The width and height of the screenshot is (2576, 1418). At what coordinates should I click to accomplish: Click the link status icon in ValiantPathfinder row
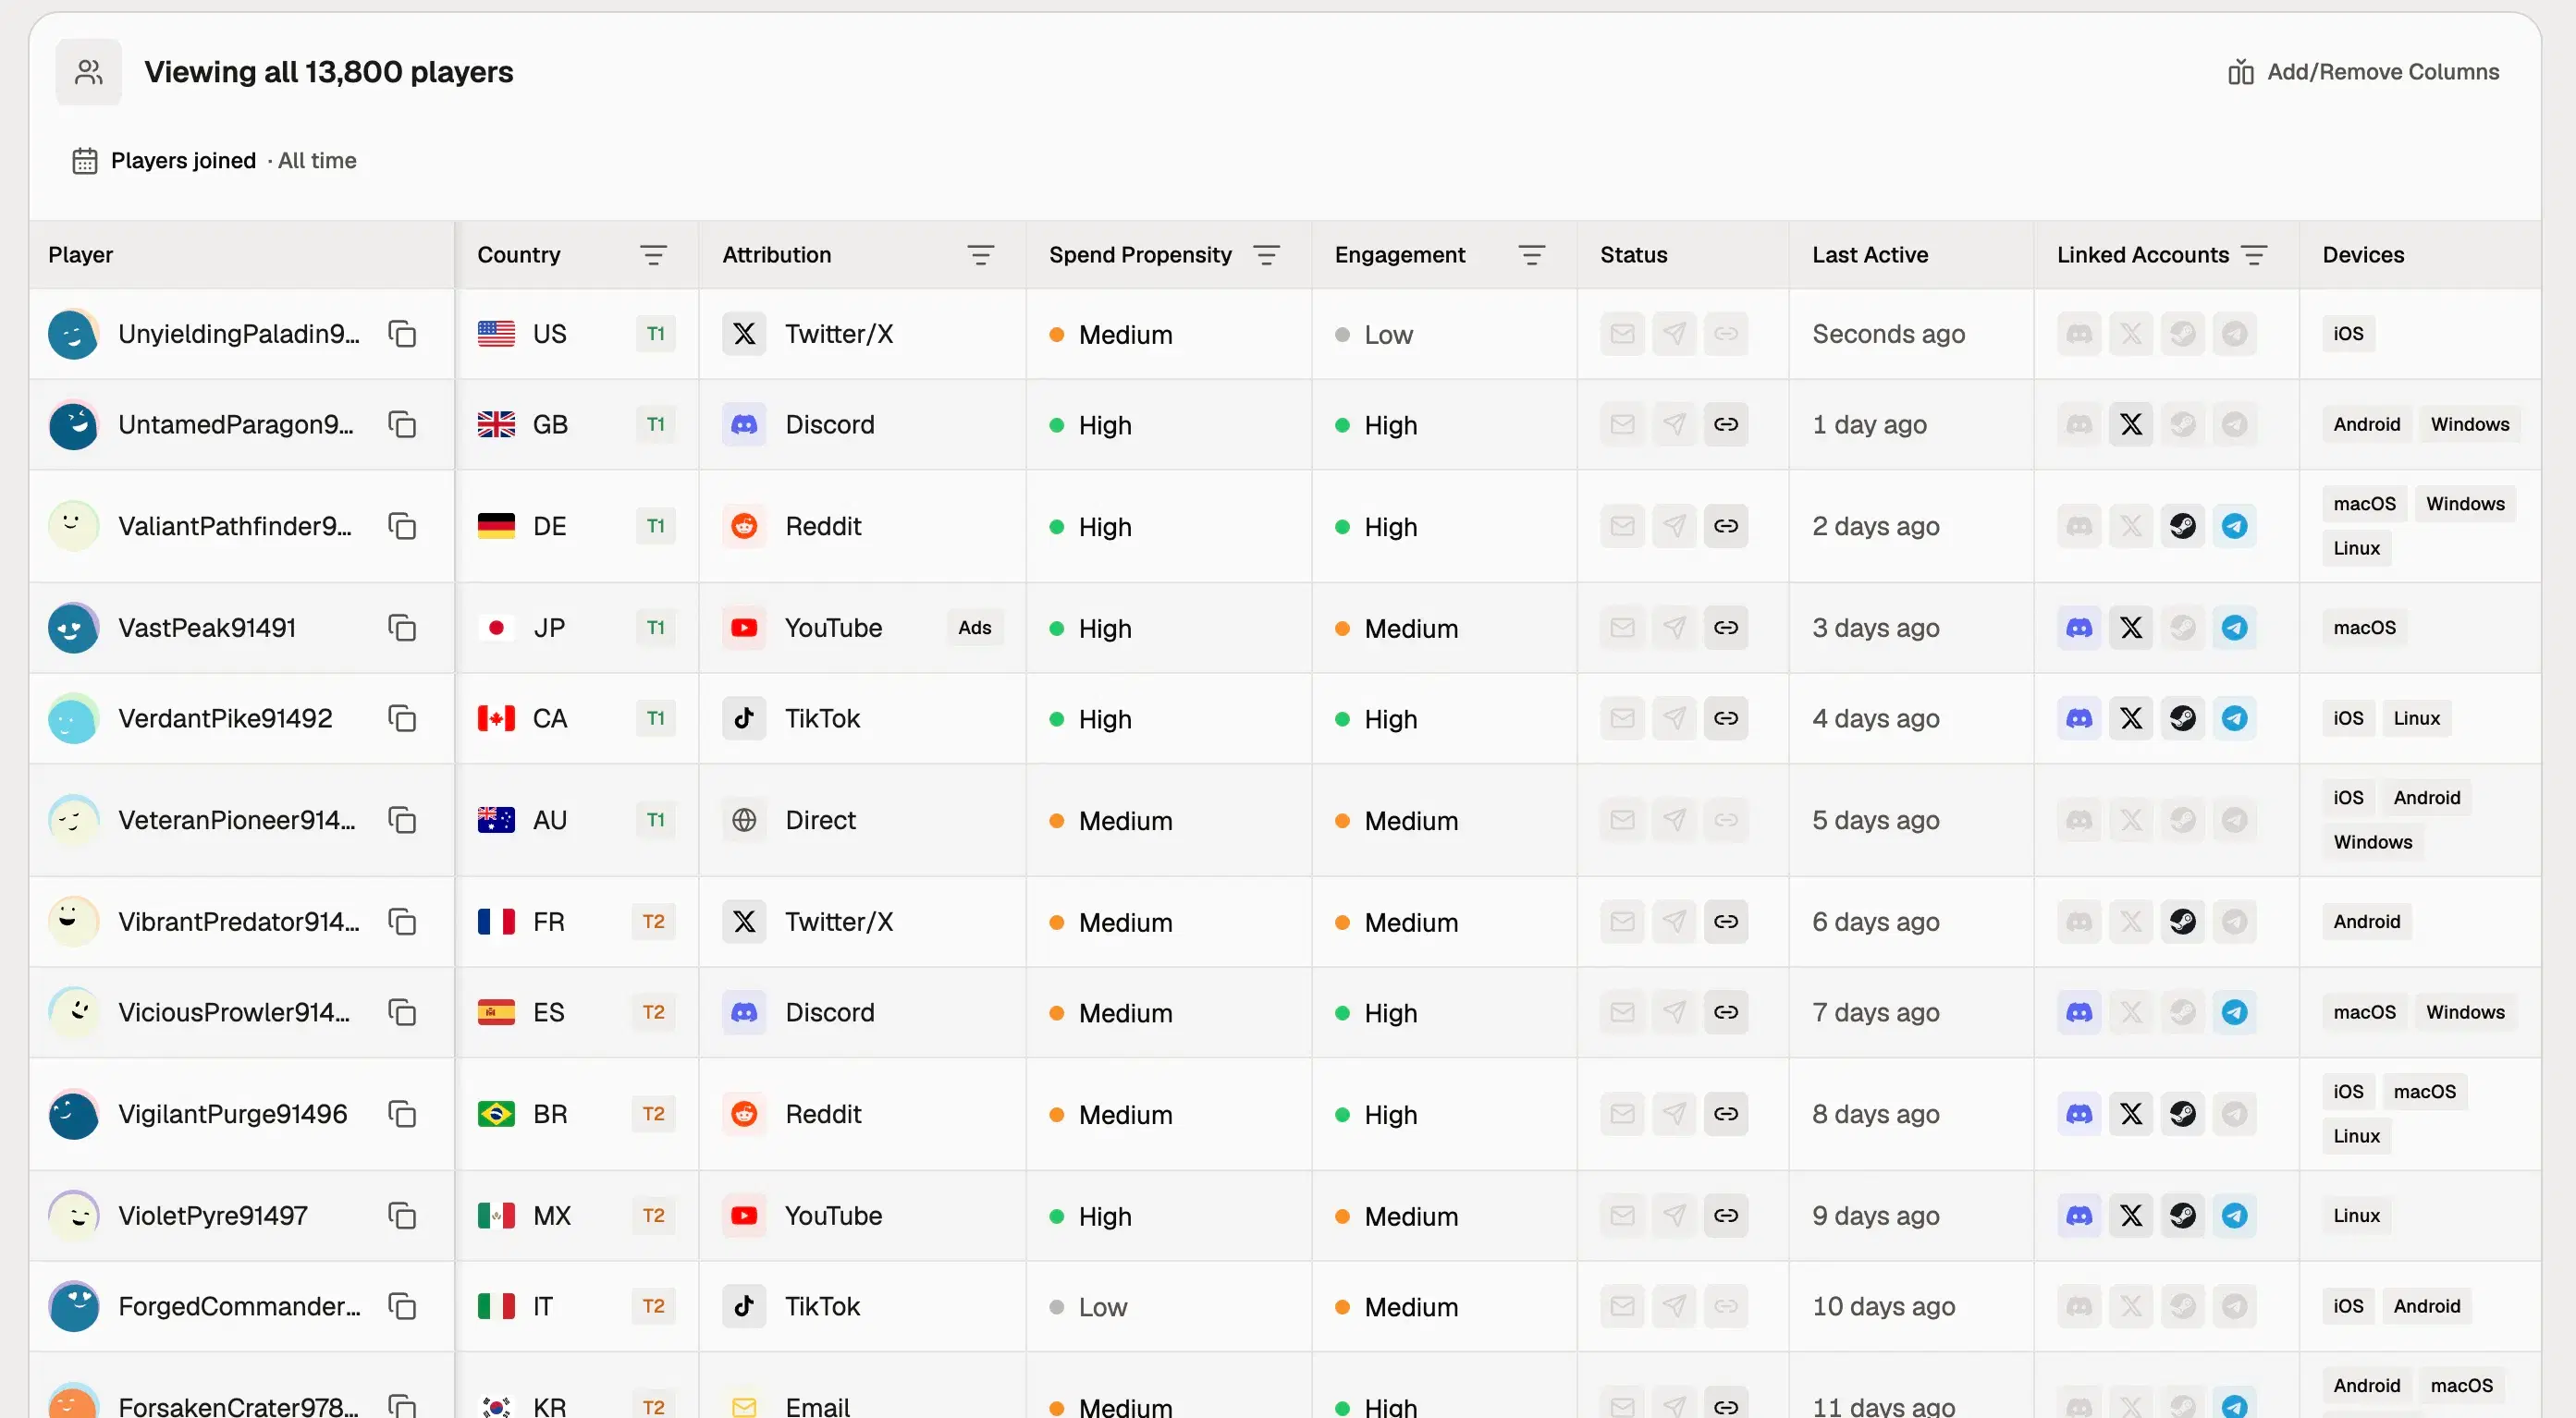pyautogui.click(x=1726, y=526)
